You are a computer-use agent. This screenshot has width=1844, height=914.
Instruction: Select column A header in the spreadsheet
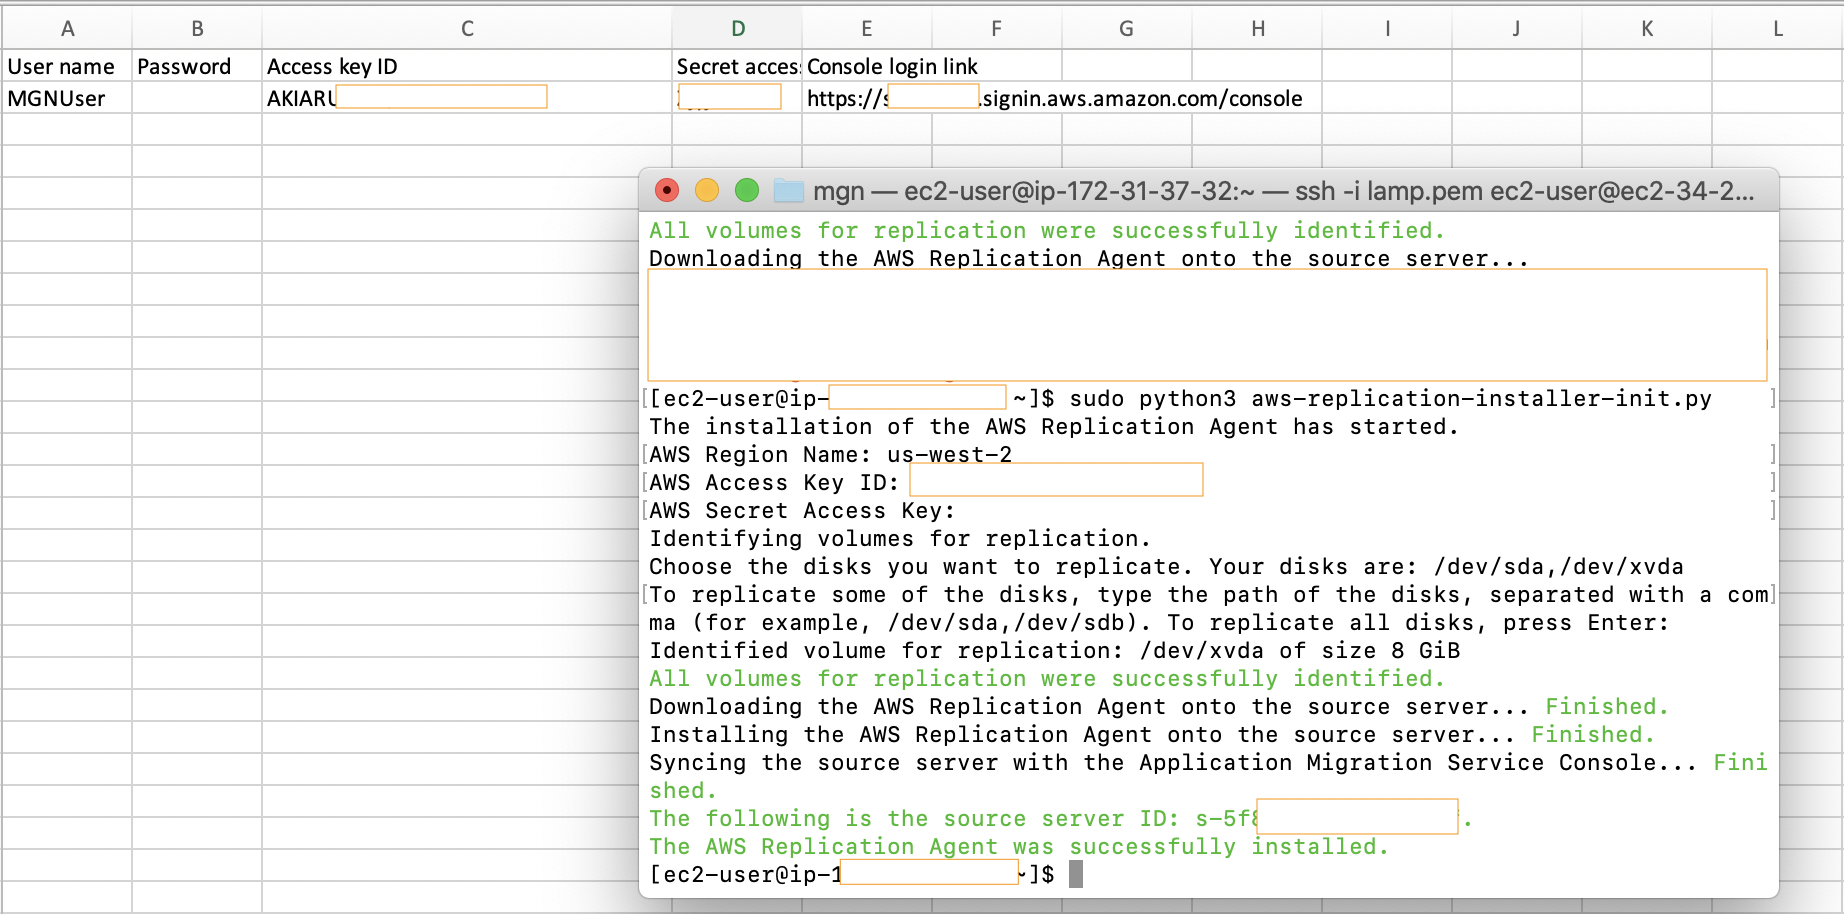pos(67,29)
